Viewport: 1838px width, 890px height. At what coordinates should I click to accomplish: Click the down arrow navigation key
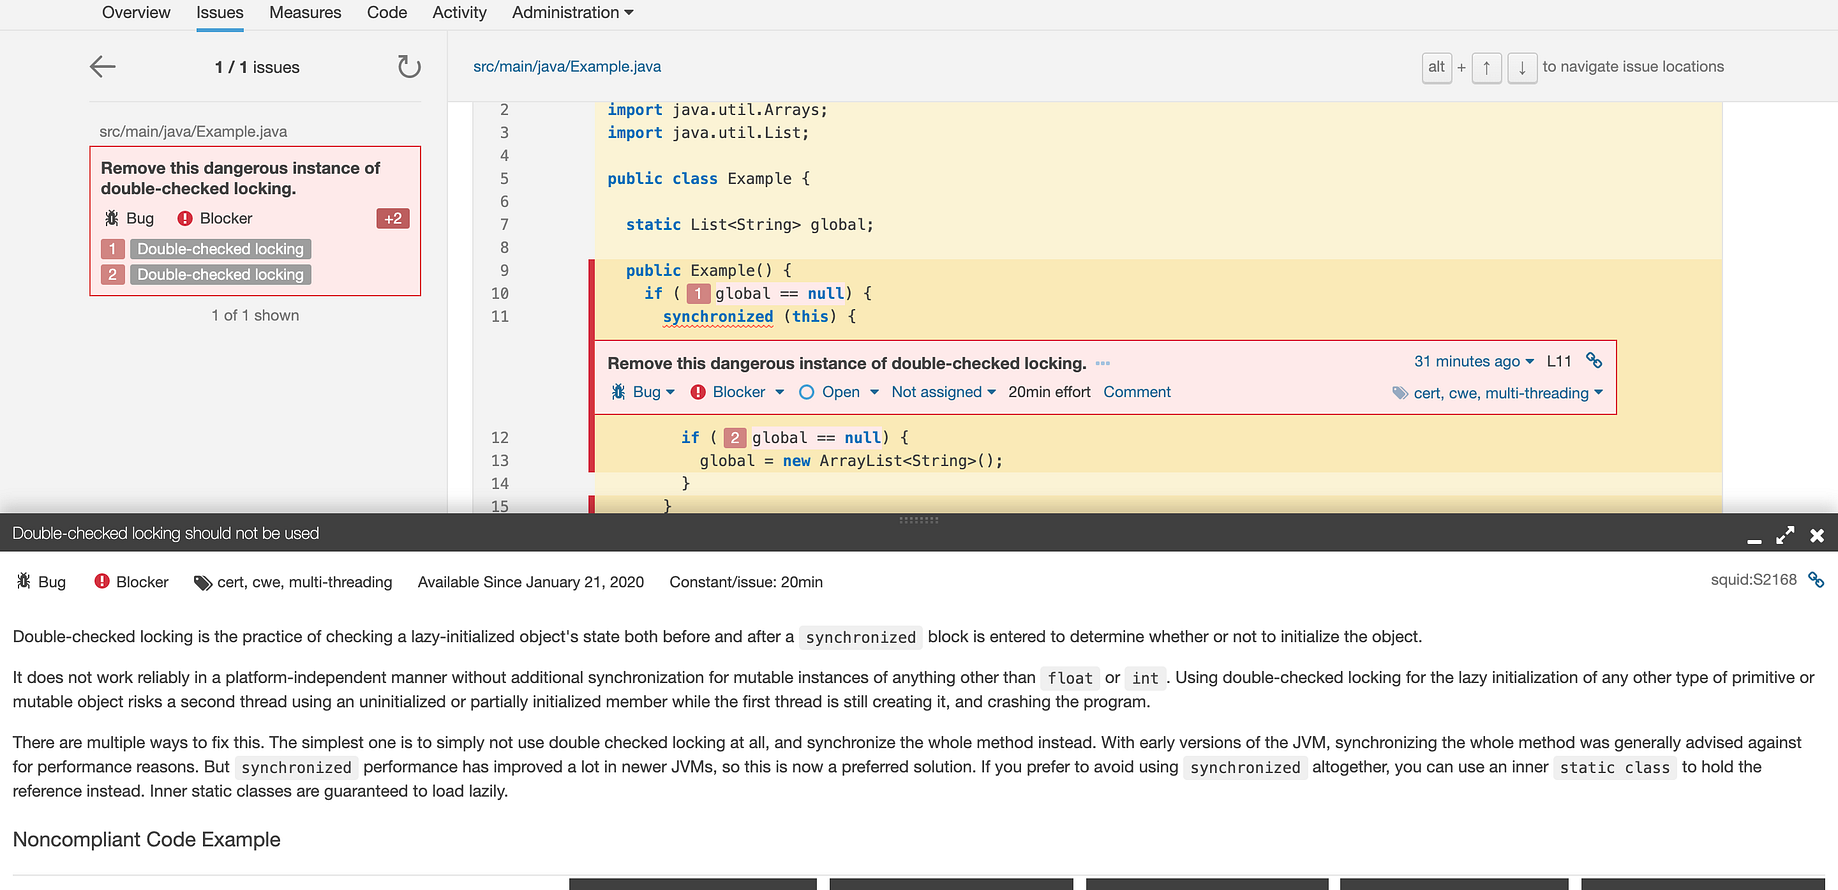[x=1522, y=67]
